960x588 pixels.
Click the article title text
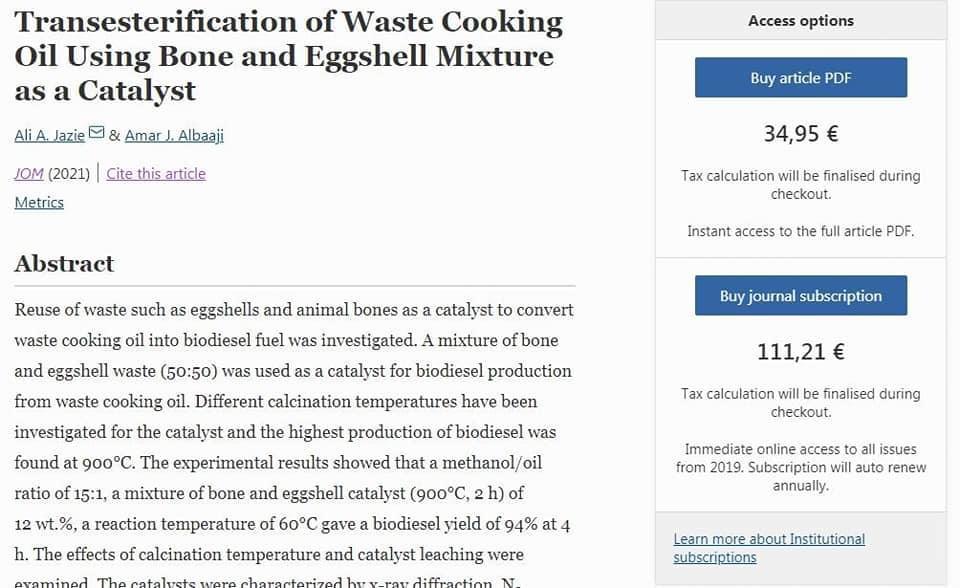[x=288, y=56]
